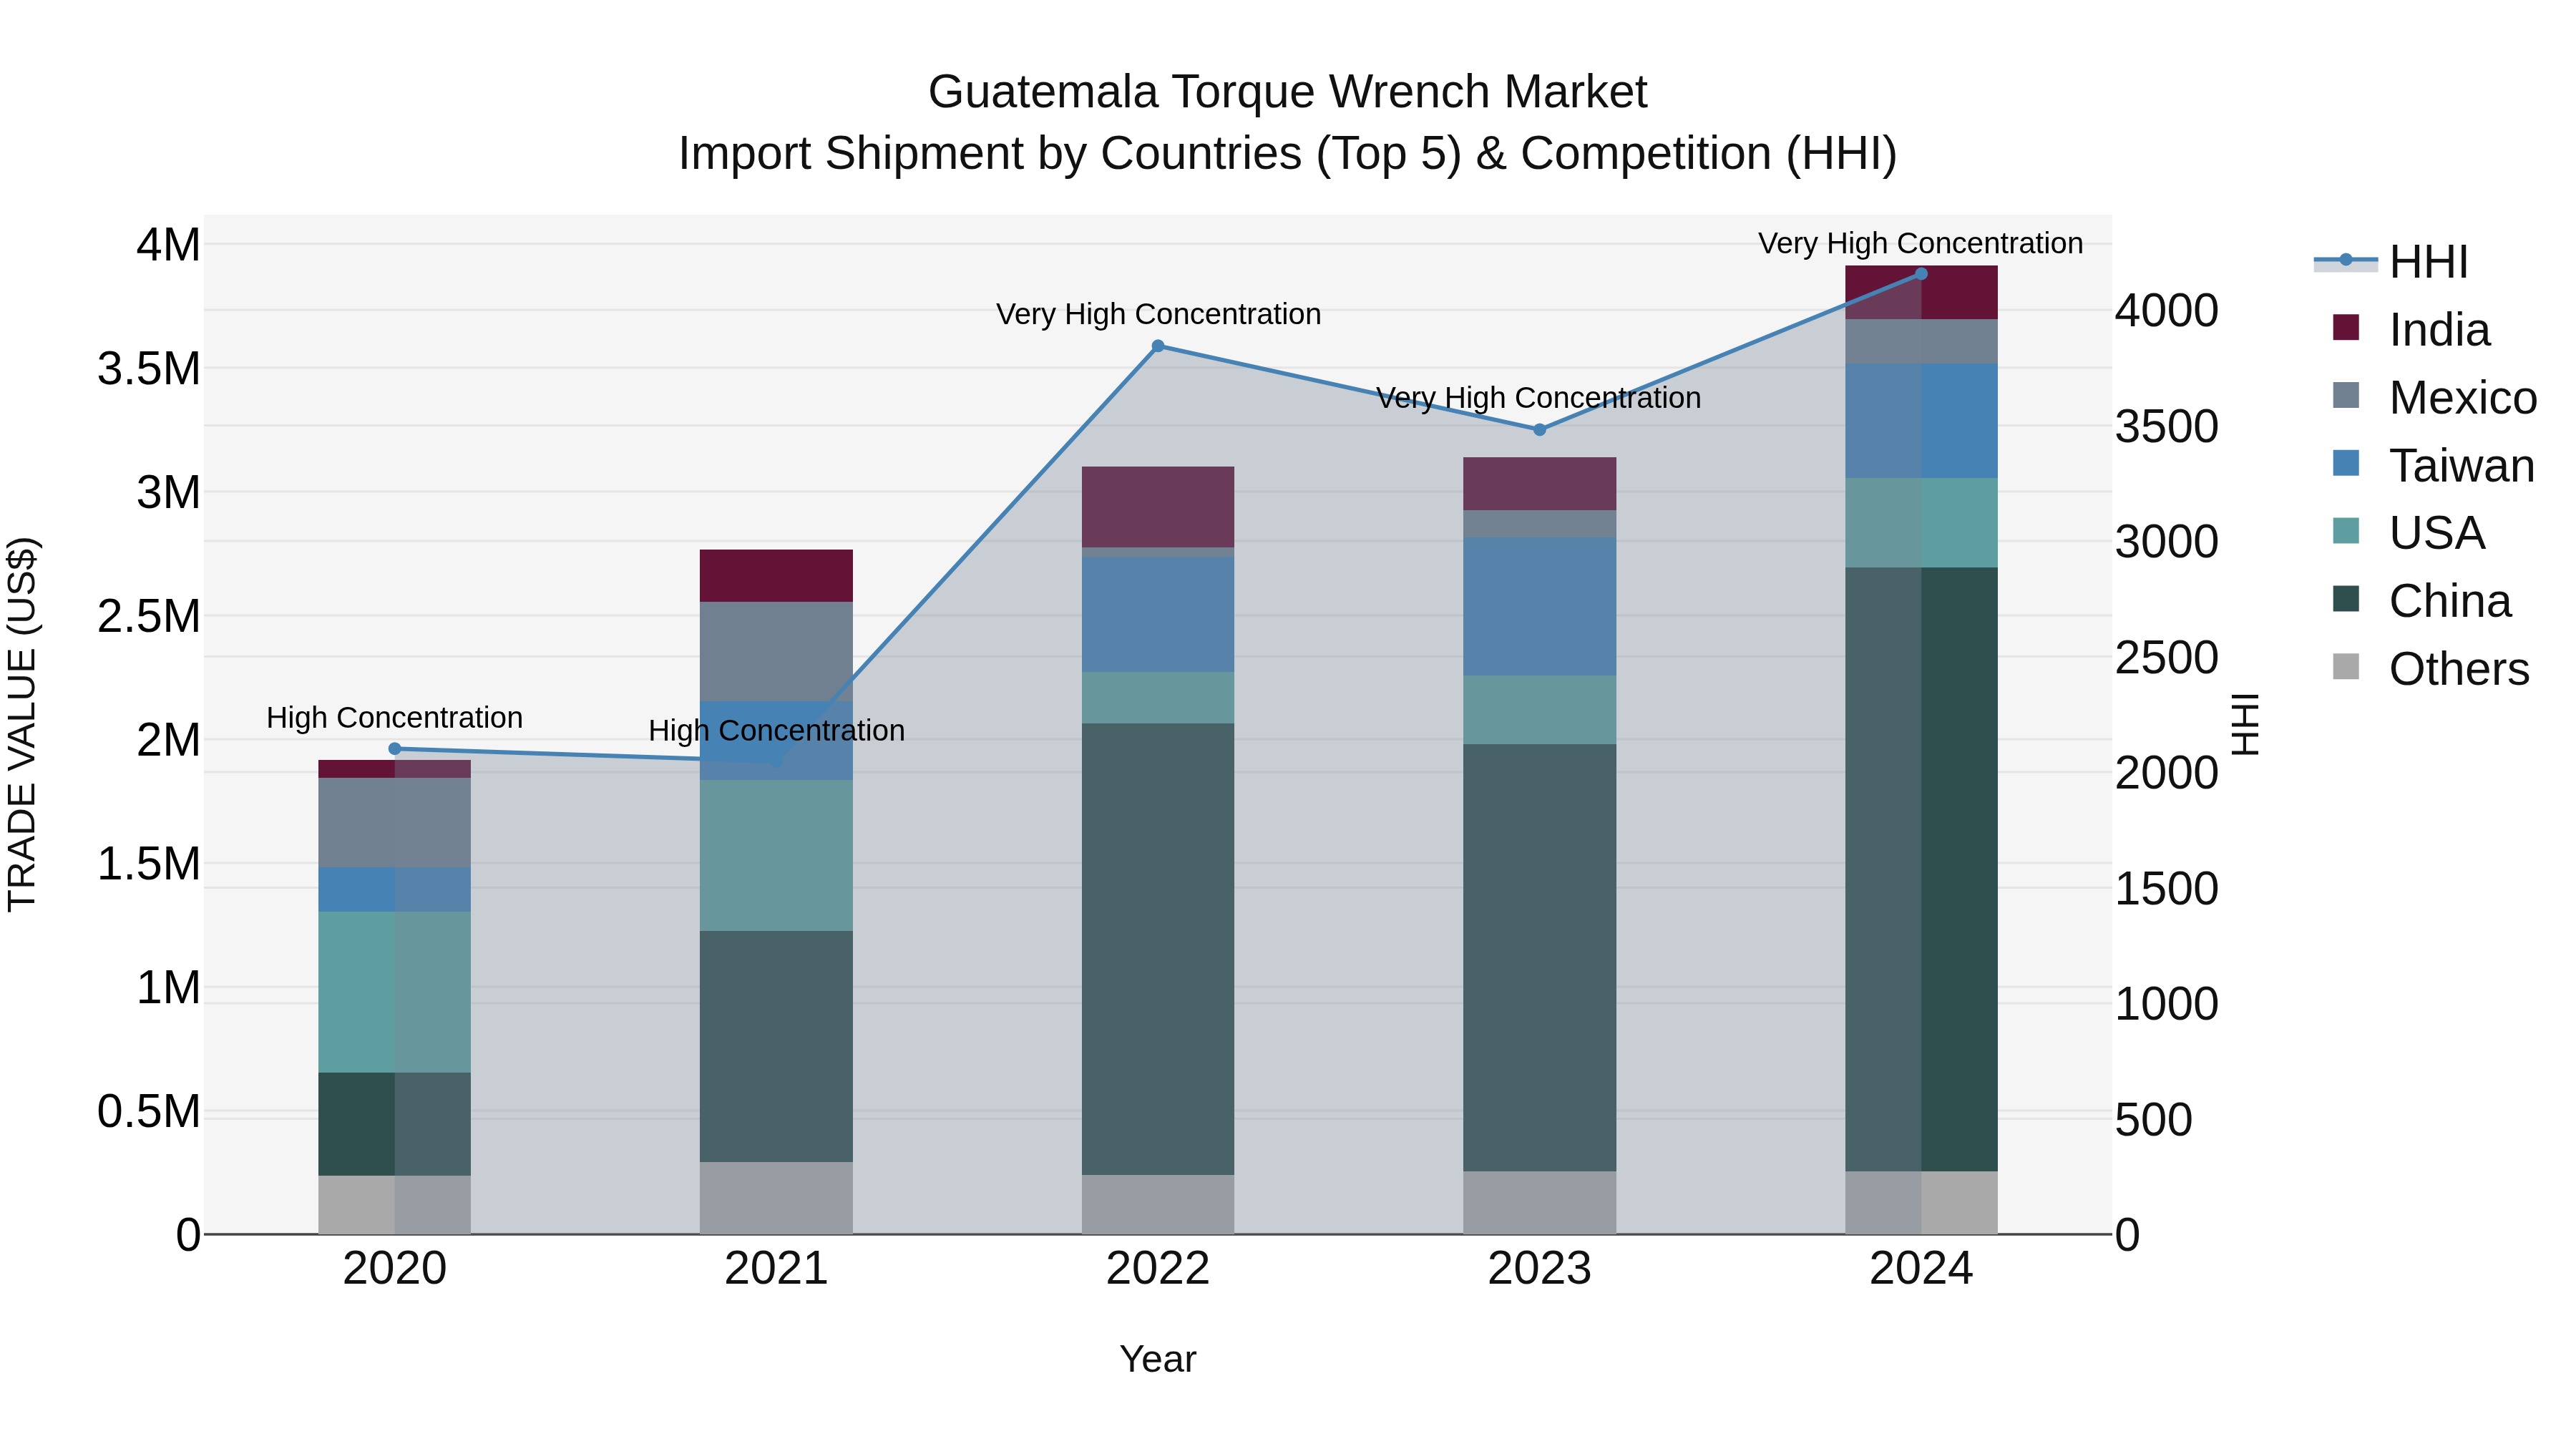Select the 2024 HHI data point
Screen dimensions: 2576x1449
[1921, 274]
